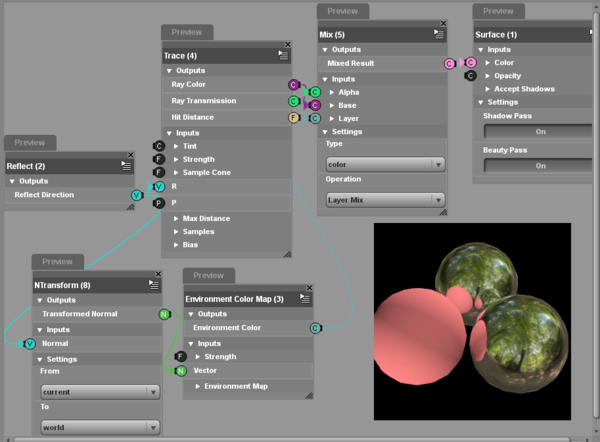The image size is (600, 442).
Task: Click the Ray Color output connector on Trace node
Action: (x=293, y=85)
